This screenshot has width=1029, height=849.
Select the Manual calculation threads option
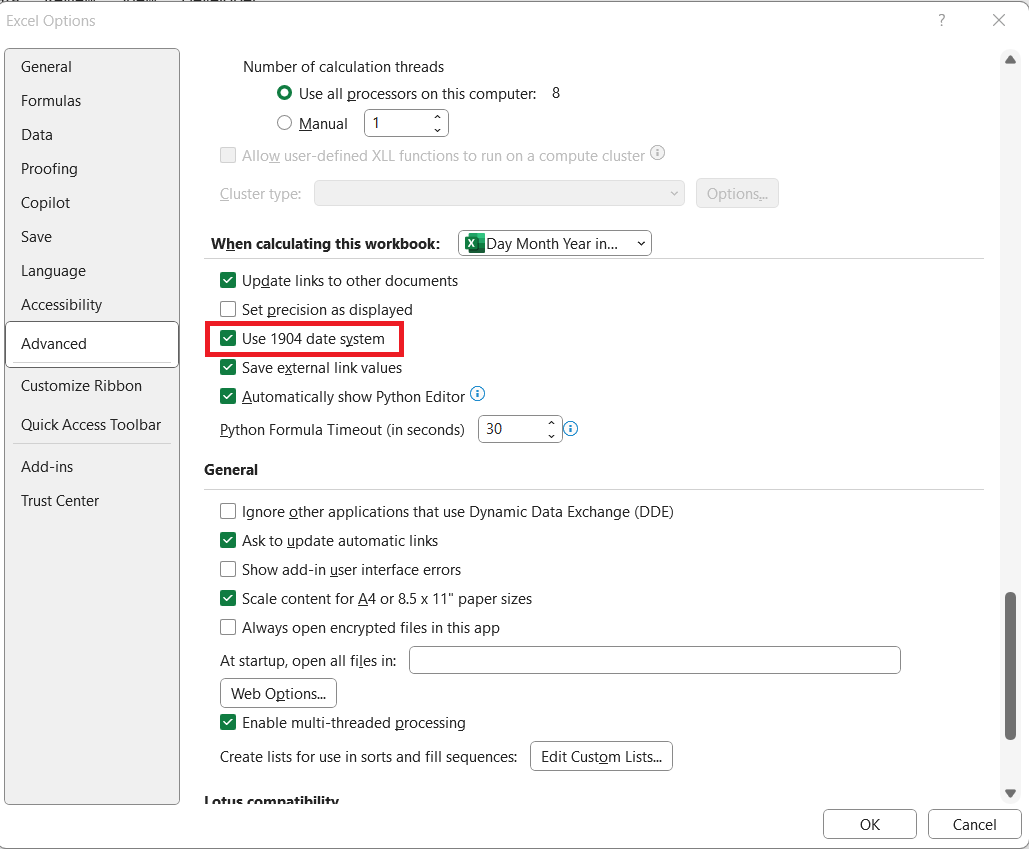point(284,123)
